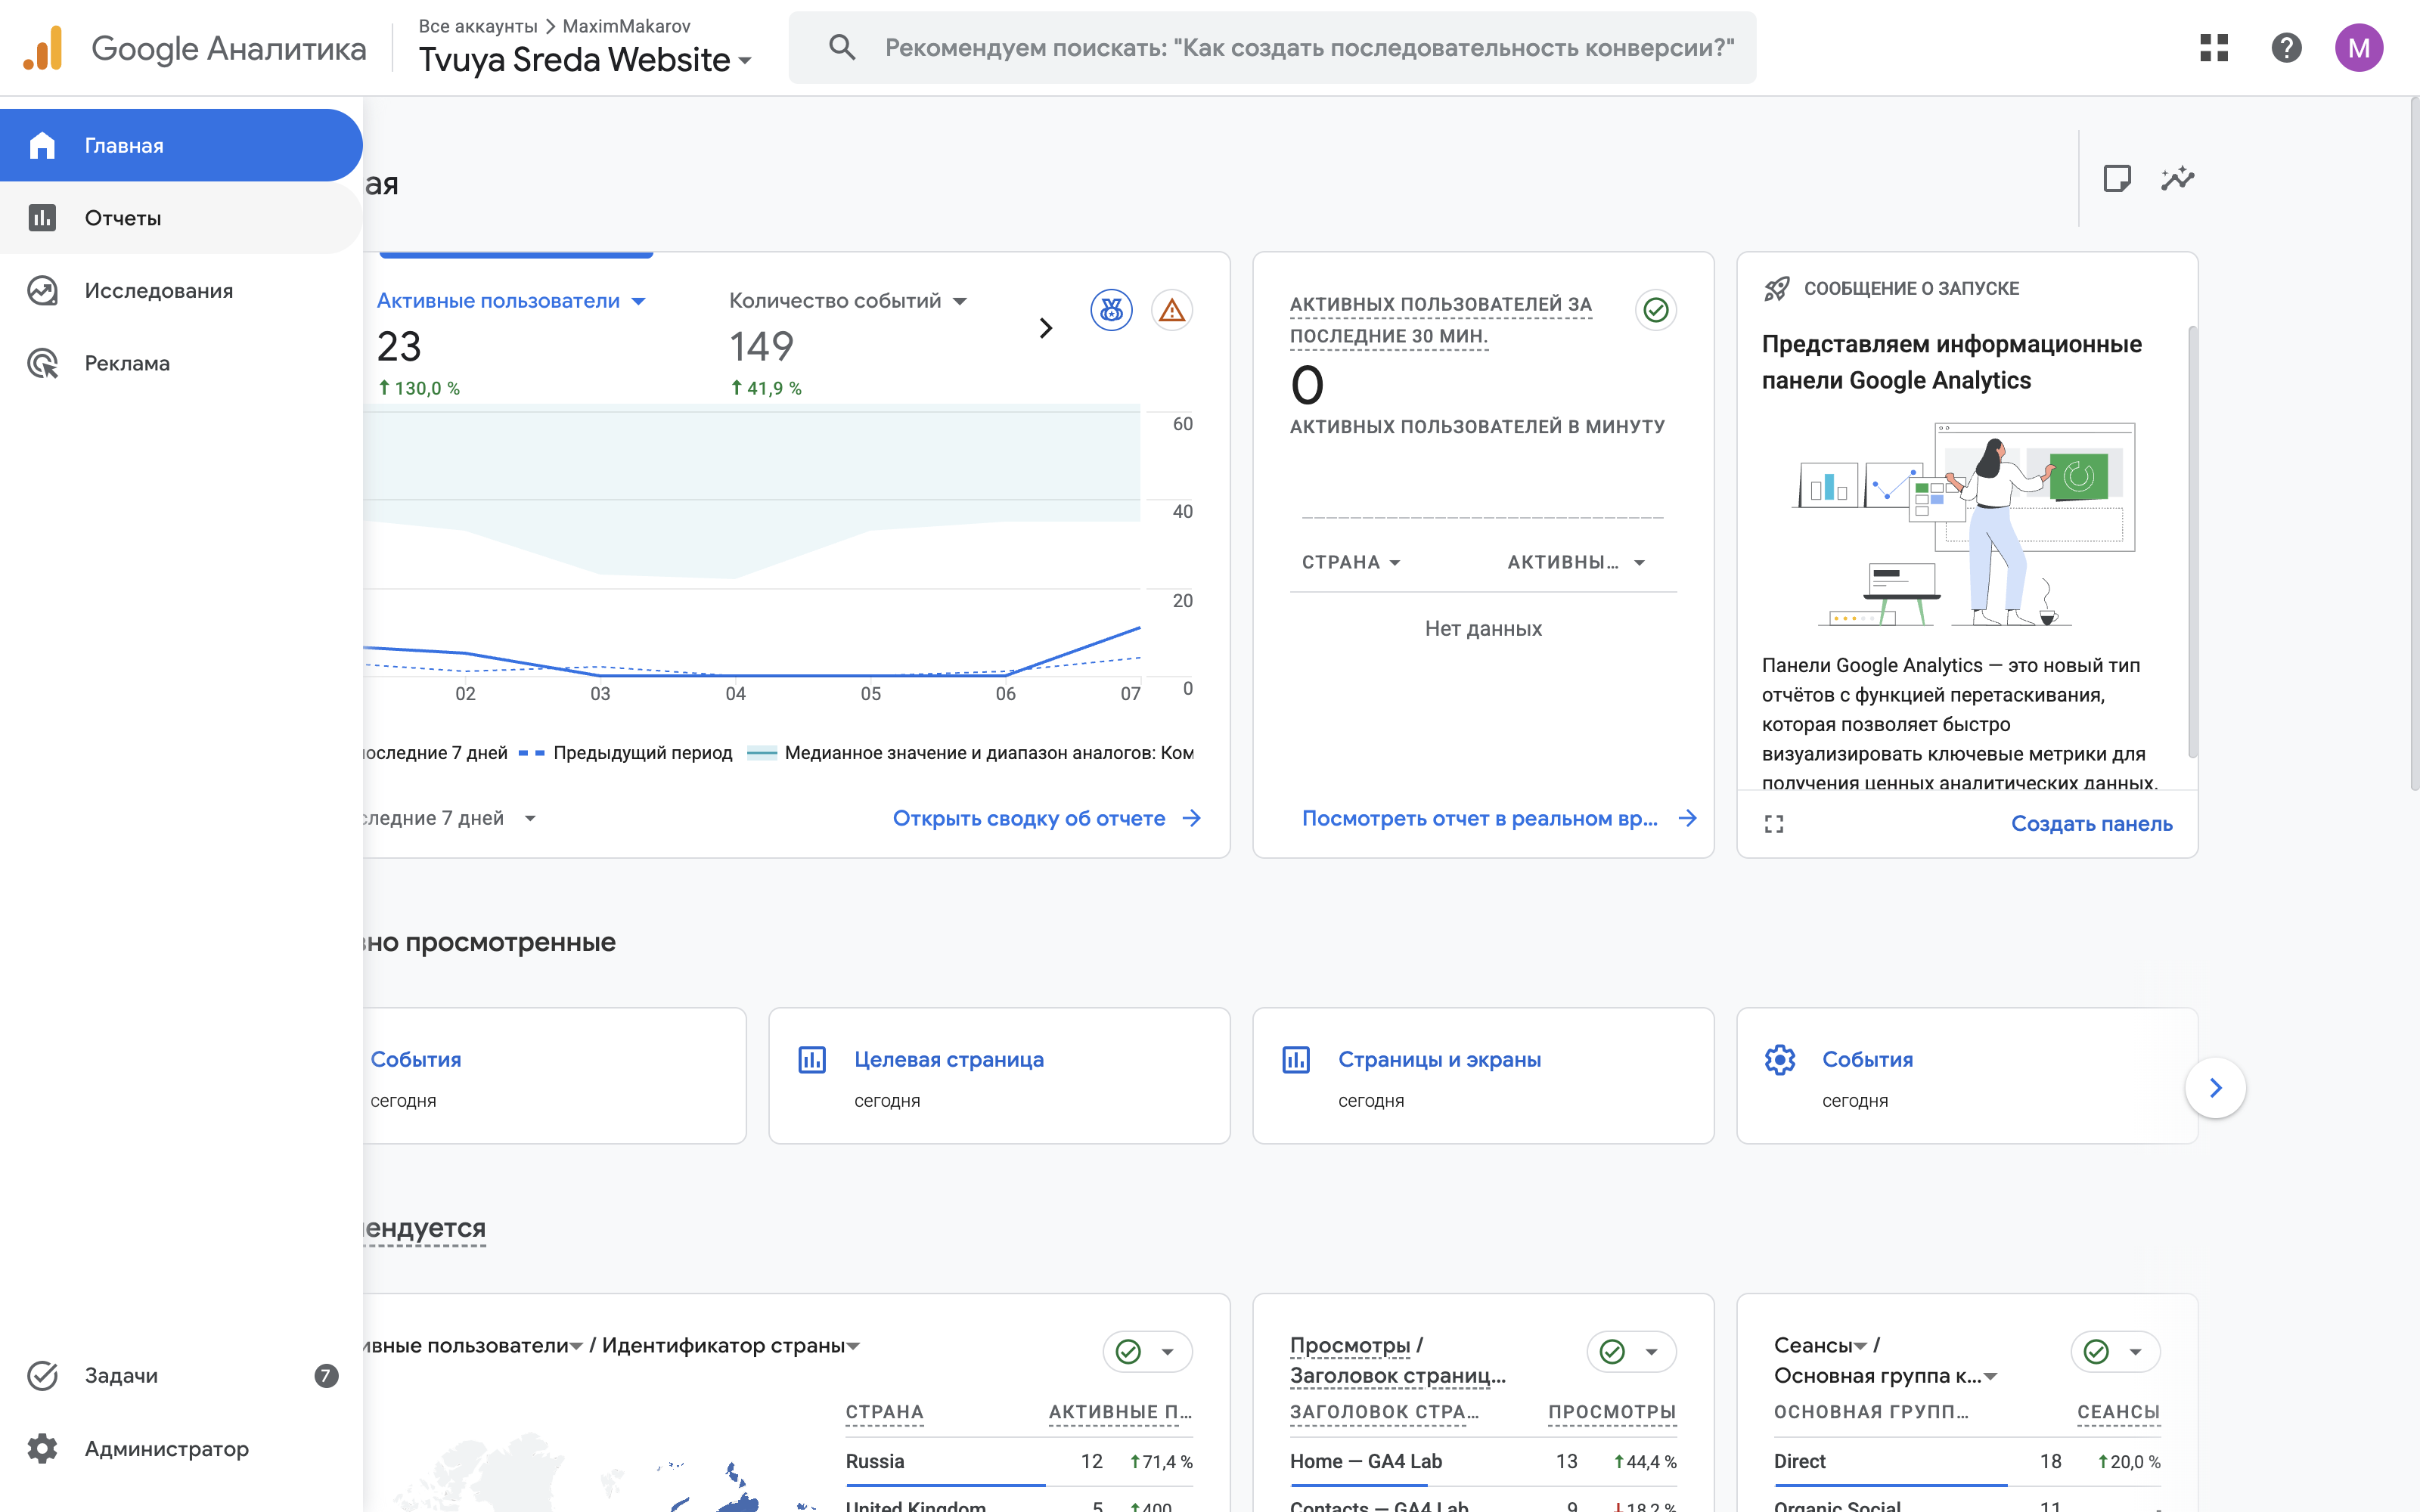Open the notes icon beside Insights

pyautogui.click(x=2117, y=179)
